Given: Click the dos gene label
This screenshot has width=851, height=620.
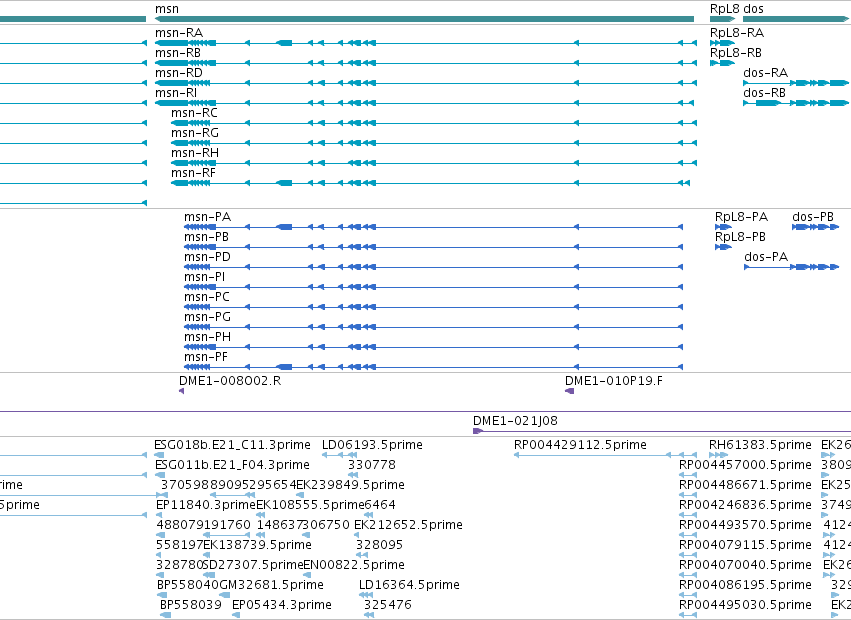Looking at the screenshot, I should pos(753,9).
